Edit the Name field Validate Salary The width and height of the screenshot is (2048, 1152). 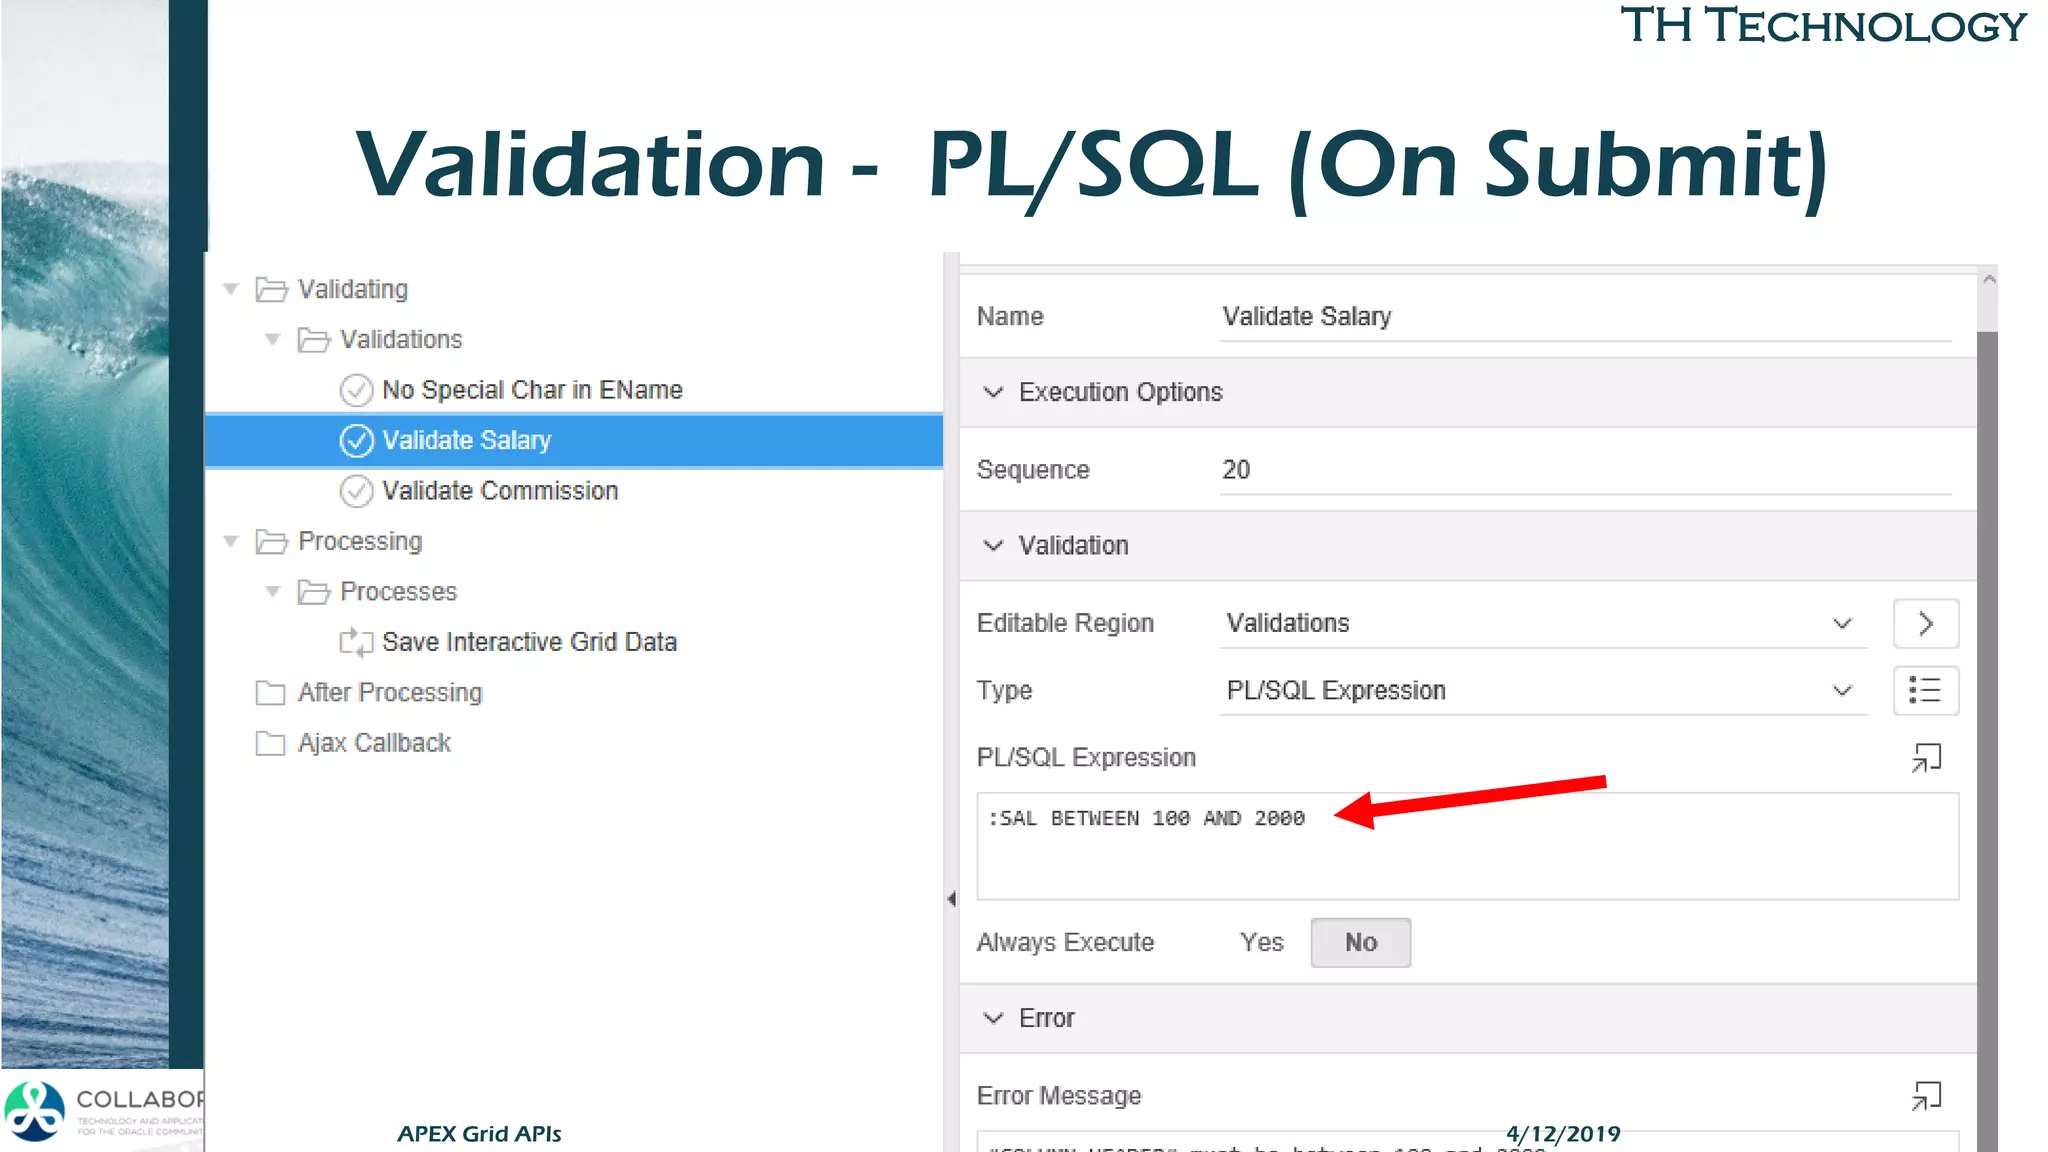1585,317
